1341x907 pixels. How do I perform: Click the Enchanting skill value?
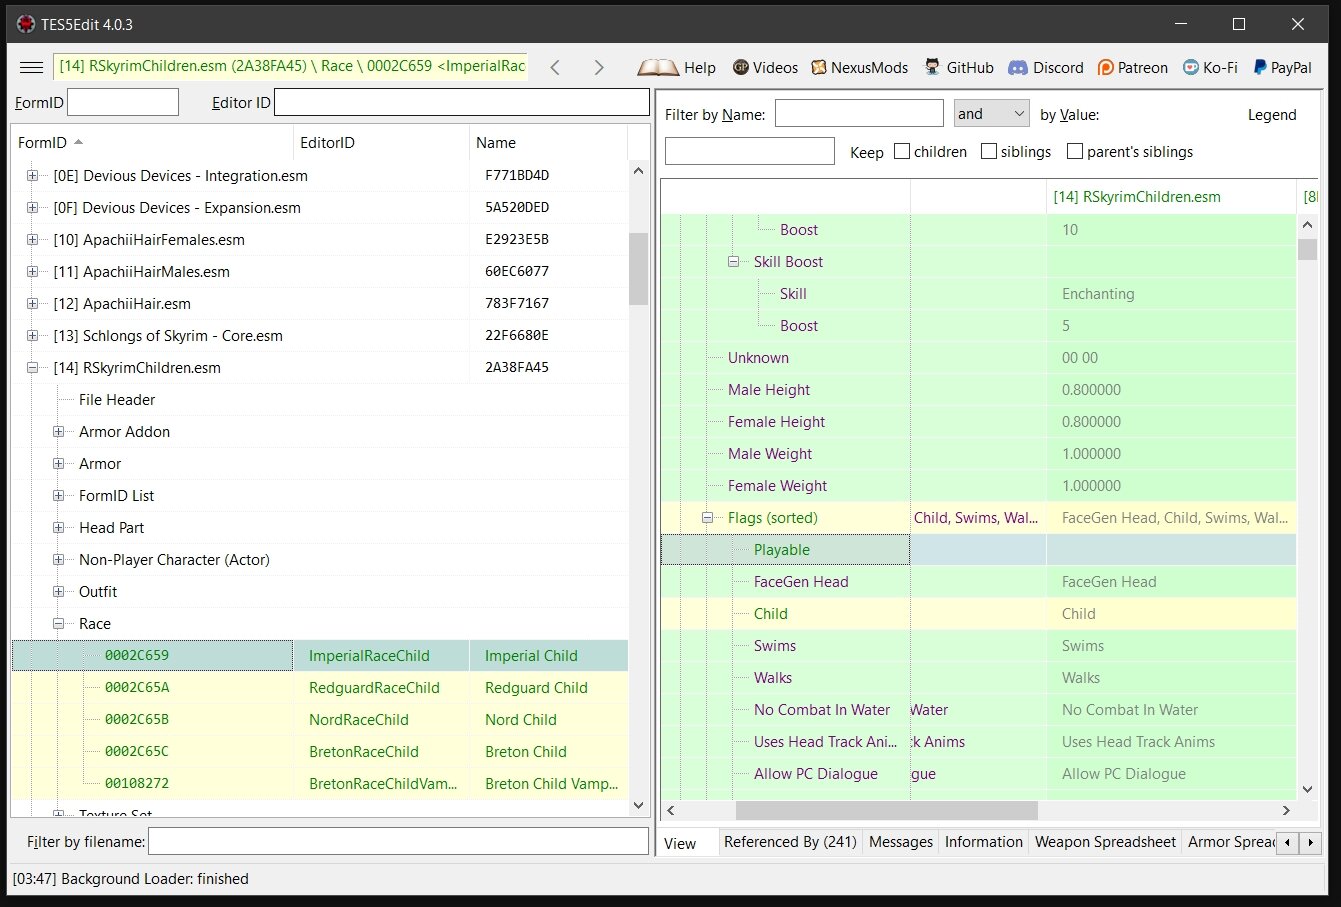coord(1098,293)
